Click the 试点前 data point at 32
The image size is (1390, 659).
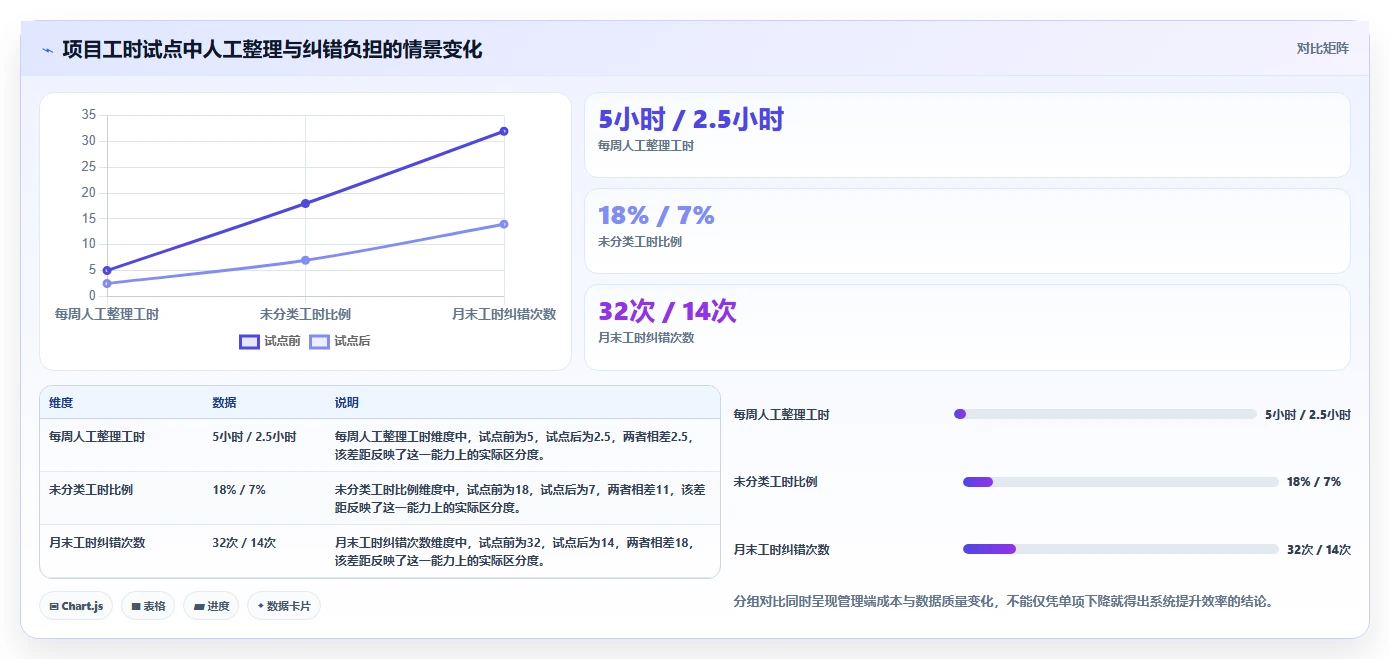point(504,131)
